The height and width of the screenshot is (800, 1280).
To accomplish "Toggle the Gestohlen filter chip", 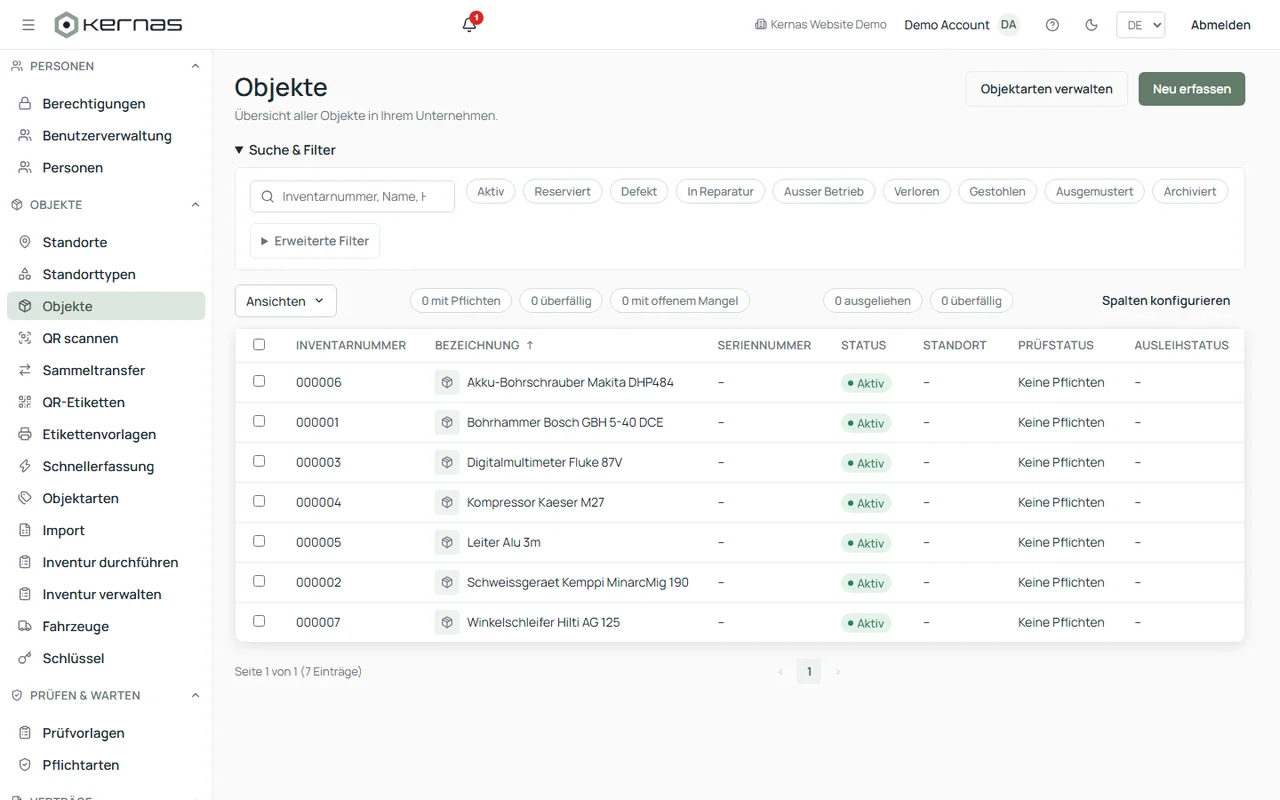I will [x=997, y=191].
